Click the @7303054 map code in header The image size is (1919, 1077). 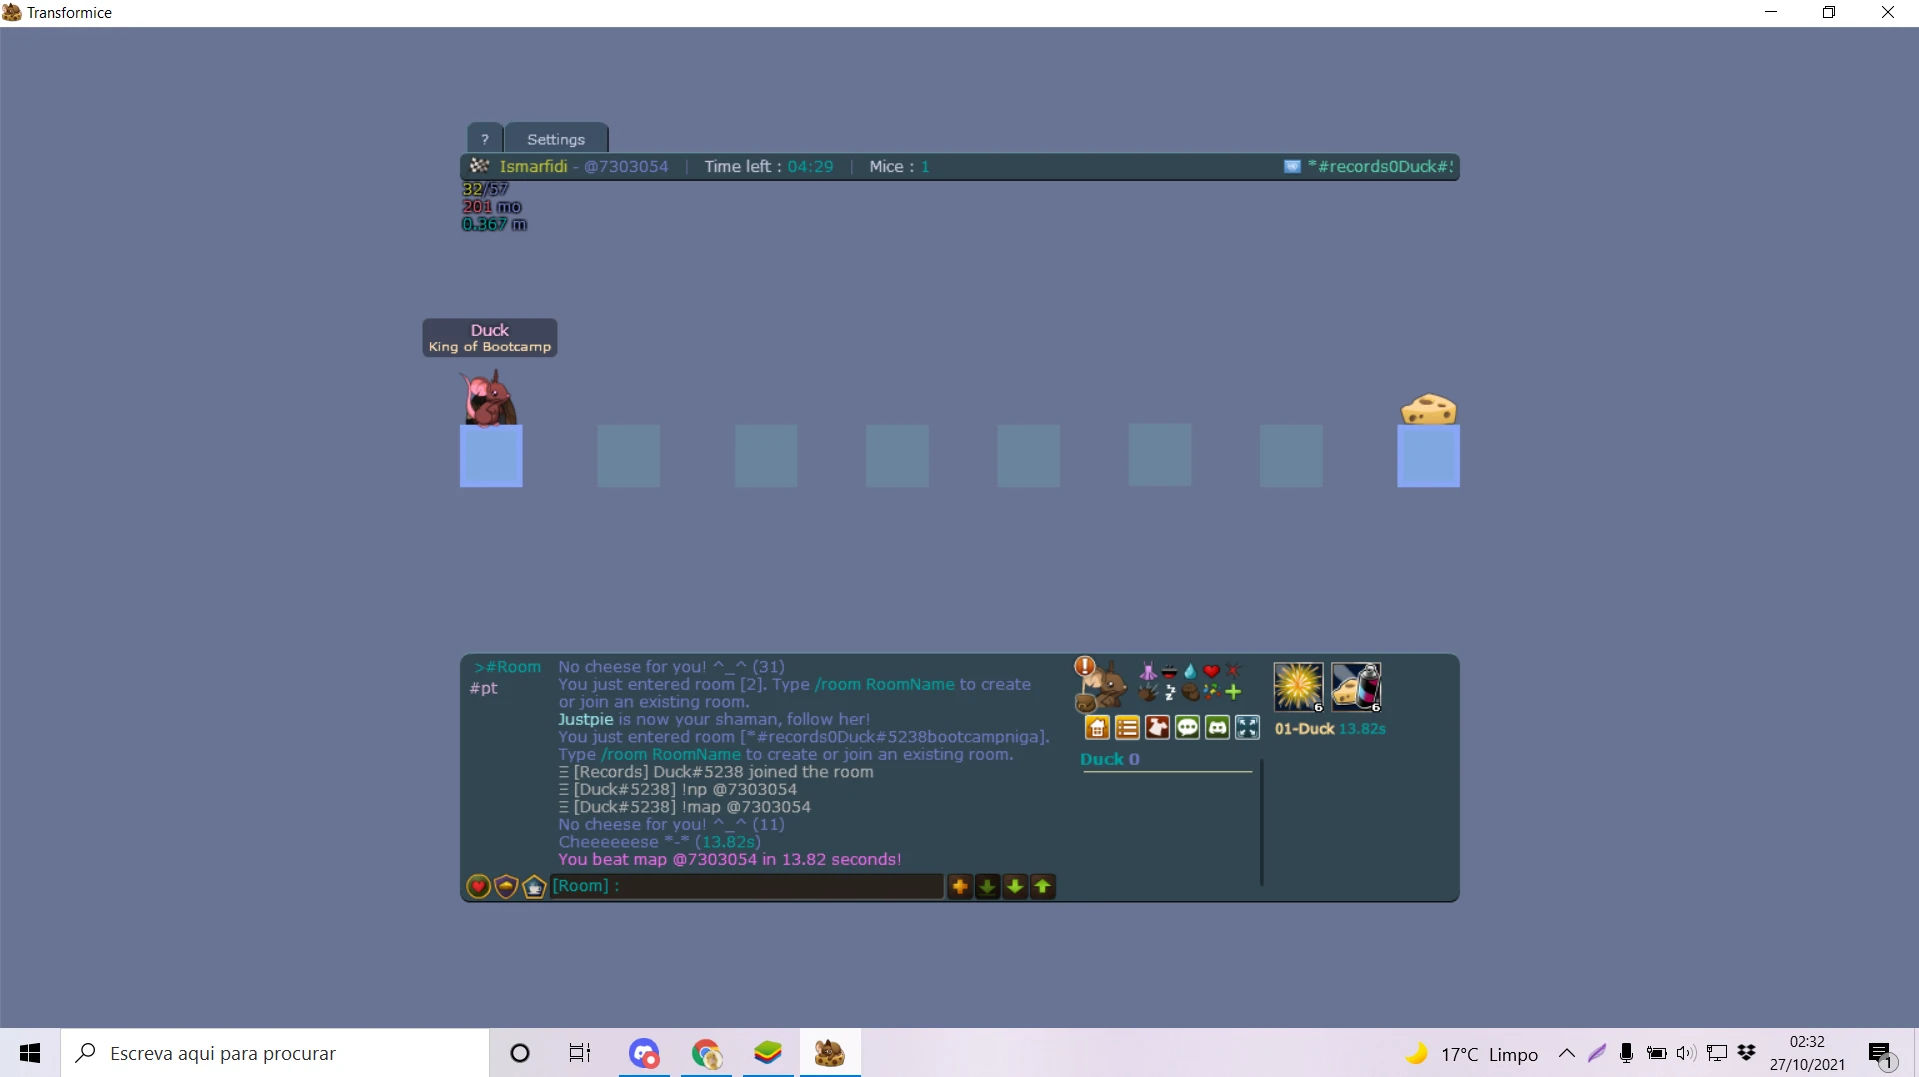[x=626, y=167]
